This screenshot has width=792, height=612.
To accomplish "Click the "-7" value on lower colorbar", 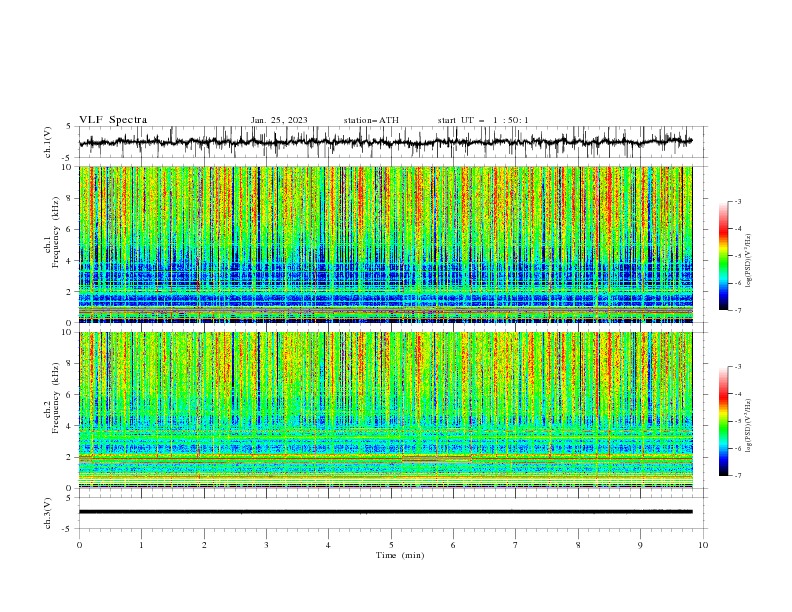I will click(x=738, y=475).
